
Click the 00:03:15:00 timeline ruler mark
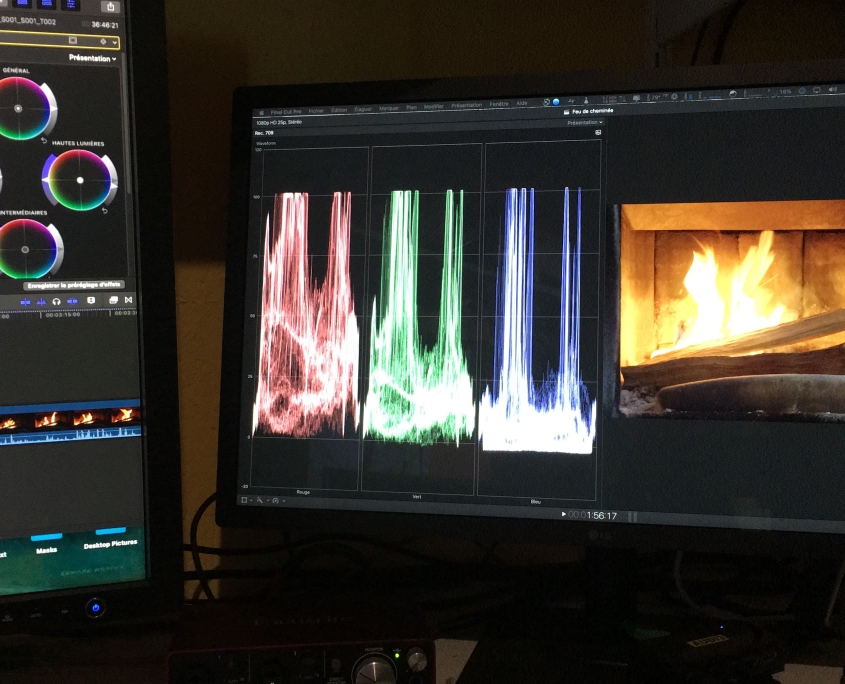pos(63,314)
